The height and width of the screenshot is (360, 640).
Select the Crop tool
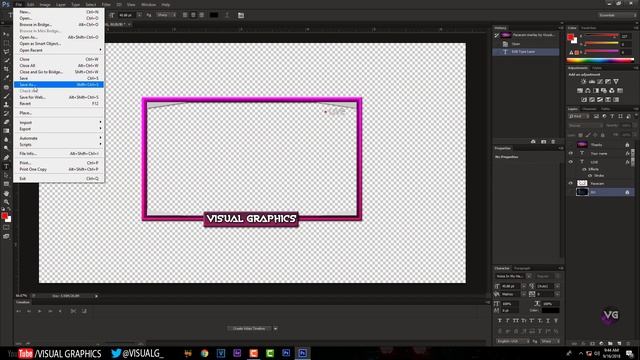[6, 69]
